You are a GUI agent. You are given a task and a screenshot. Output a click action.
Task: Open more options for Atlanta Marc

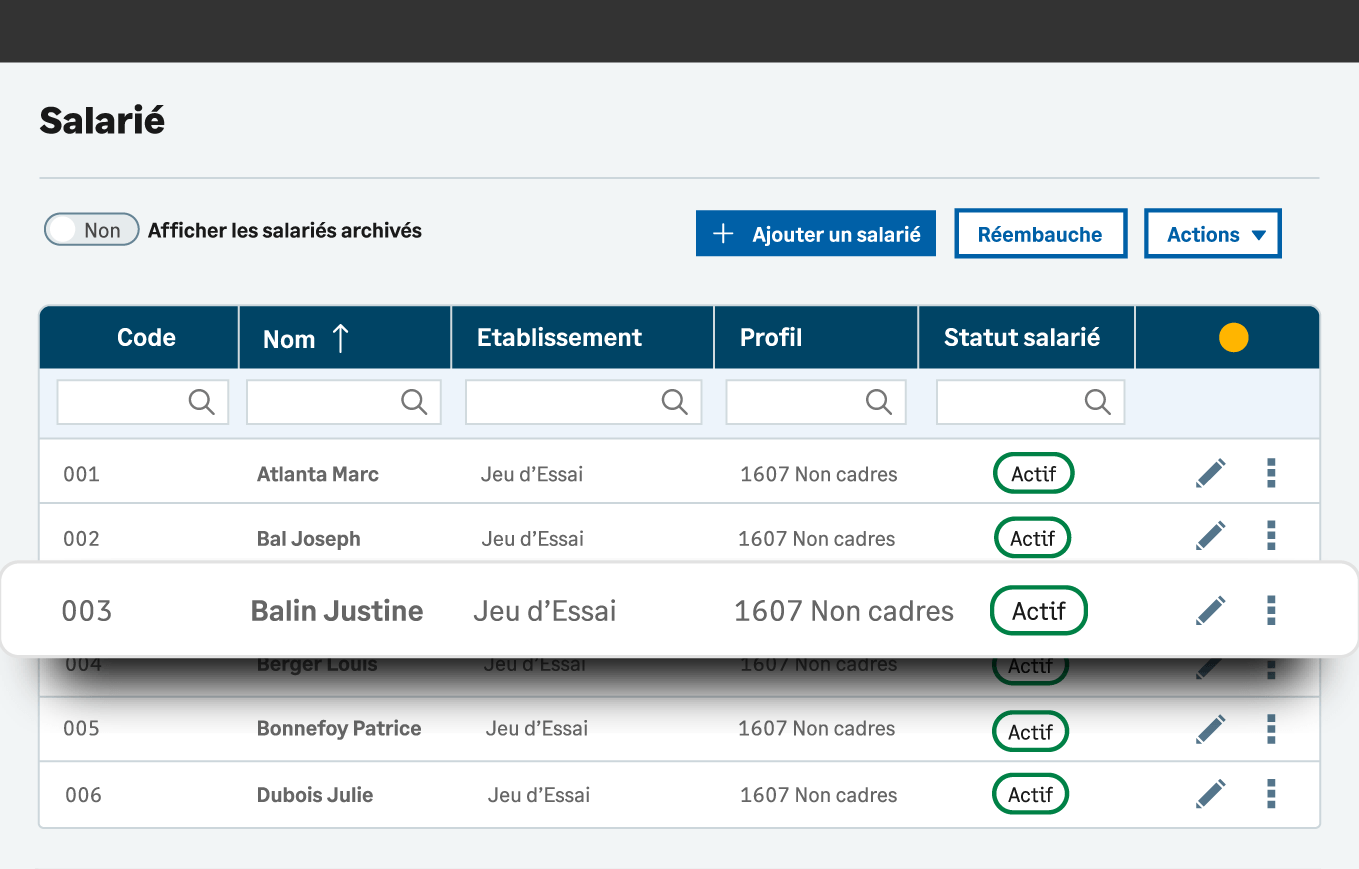pos(1271,473)
